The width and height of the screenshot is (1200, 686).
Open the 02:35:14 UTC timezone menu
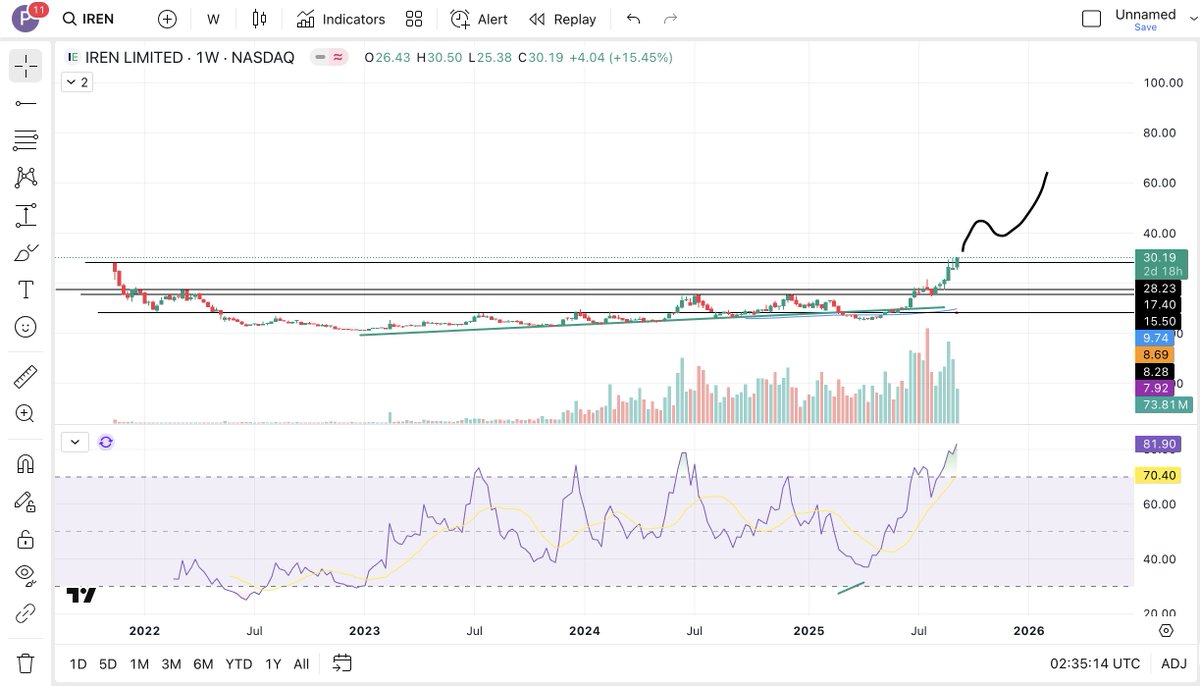1094,664
